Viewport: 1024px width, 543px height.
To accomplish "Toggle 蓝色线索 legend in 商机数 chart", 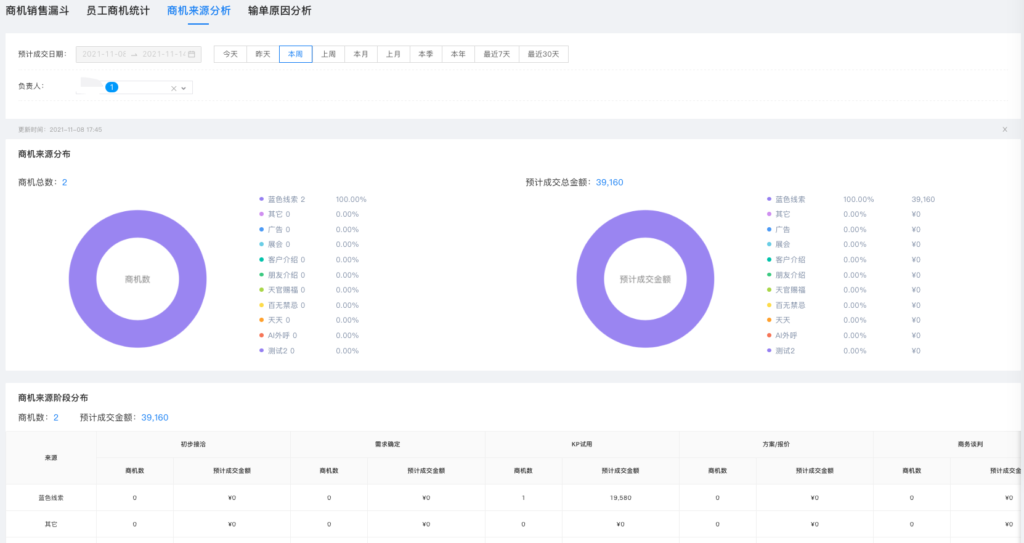I will [x=284, y=200].
